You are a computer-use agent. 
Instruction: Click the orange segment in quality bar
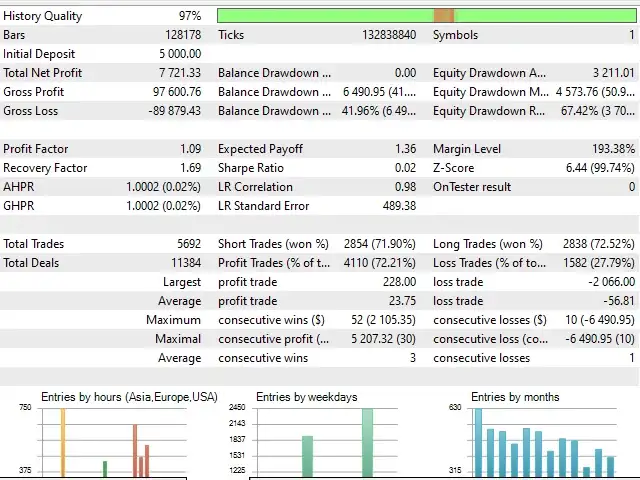444,16
